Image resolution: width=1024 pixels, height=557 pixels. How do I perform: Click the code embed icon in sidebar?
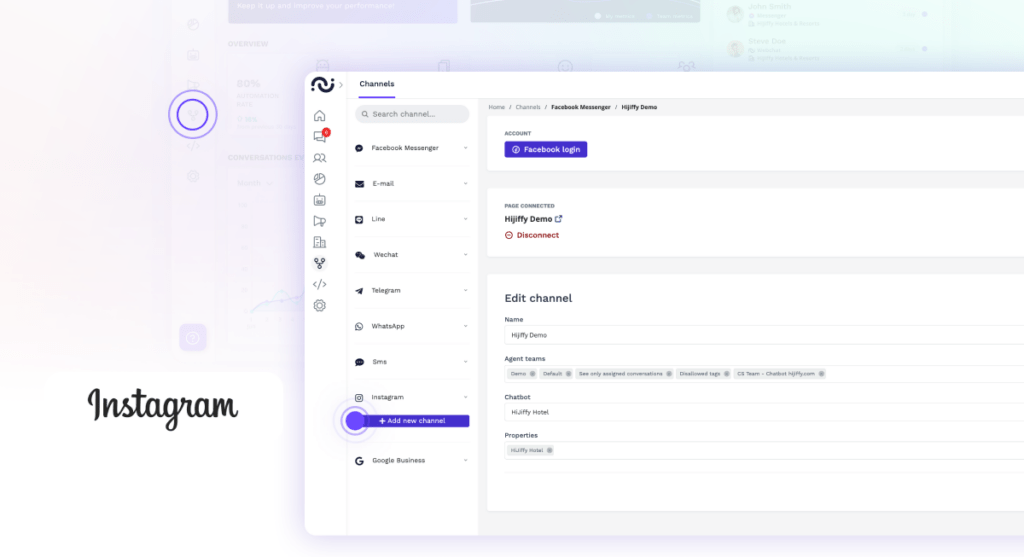tap(319, 284)
